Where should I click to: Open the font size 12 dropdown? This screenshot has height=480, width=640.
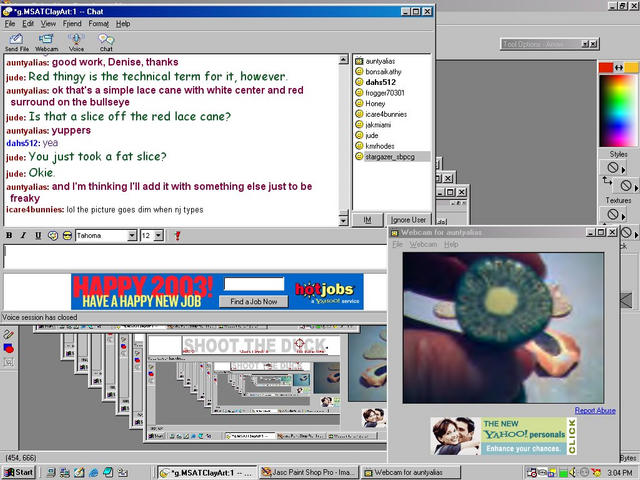pos(159,236)
